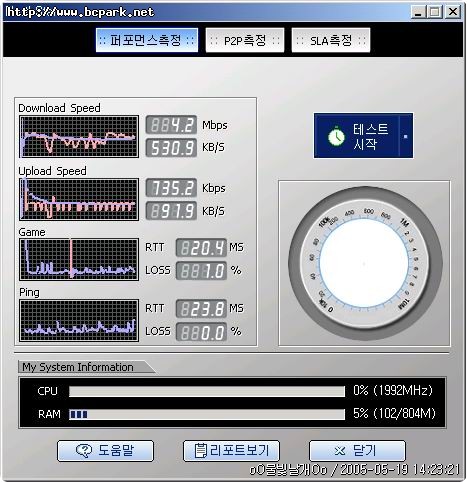The width and height of the screenshot is (467, 482).
Task: Switch to the 퍼포먼스측정 tab
Action: click(147, 40)
